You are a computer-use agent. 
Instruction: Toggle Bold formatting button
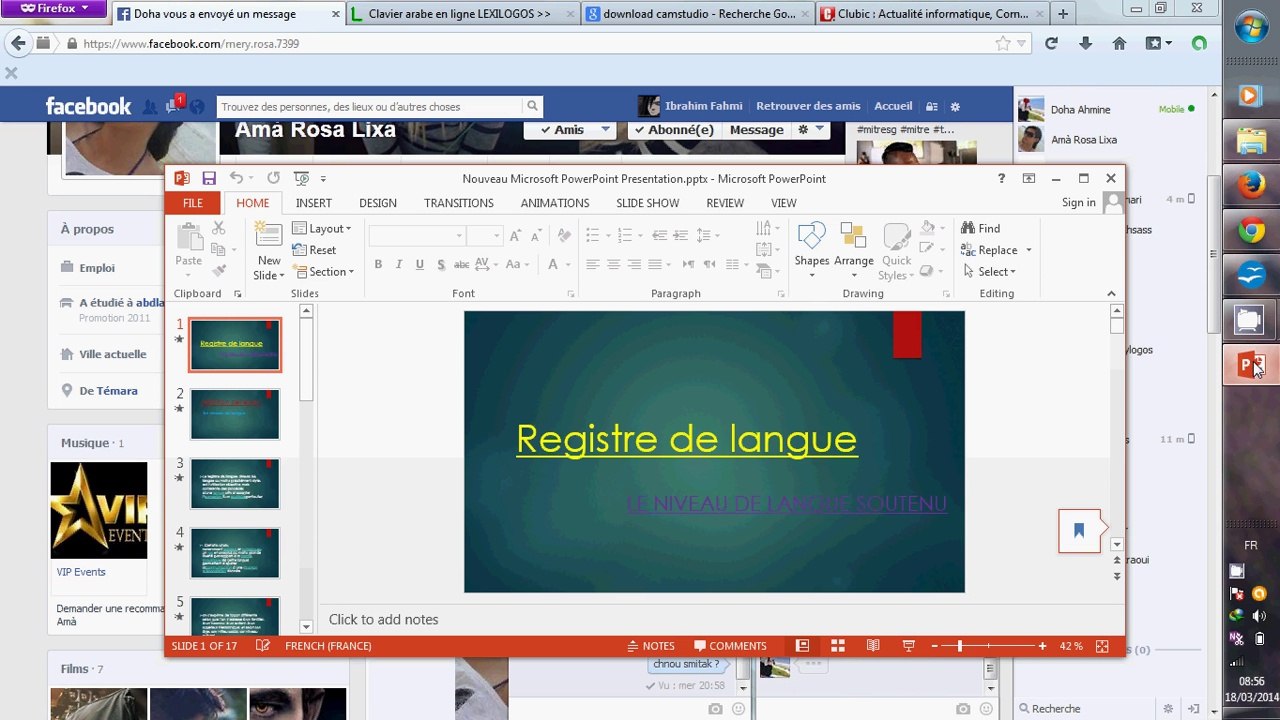(x=378, y=264)
